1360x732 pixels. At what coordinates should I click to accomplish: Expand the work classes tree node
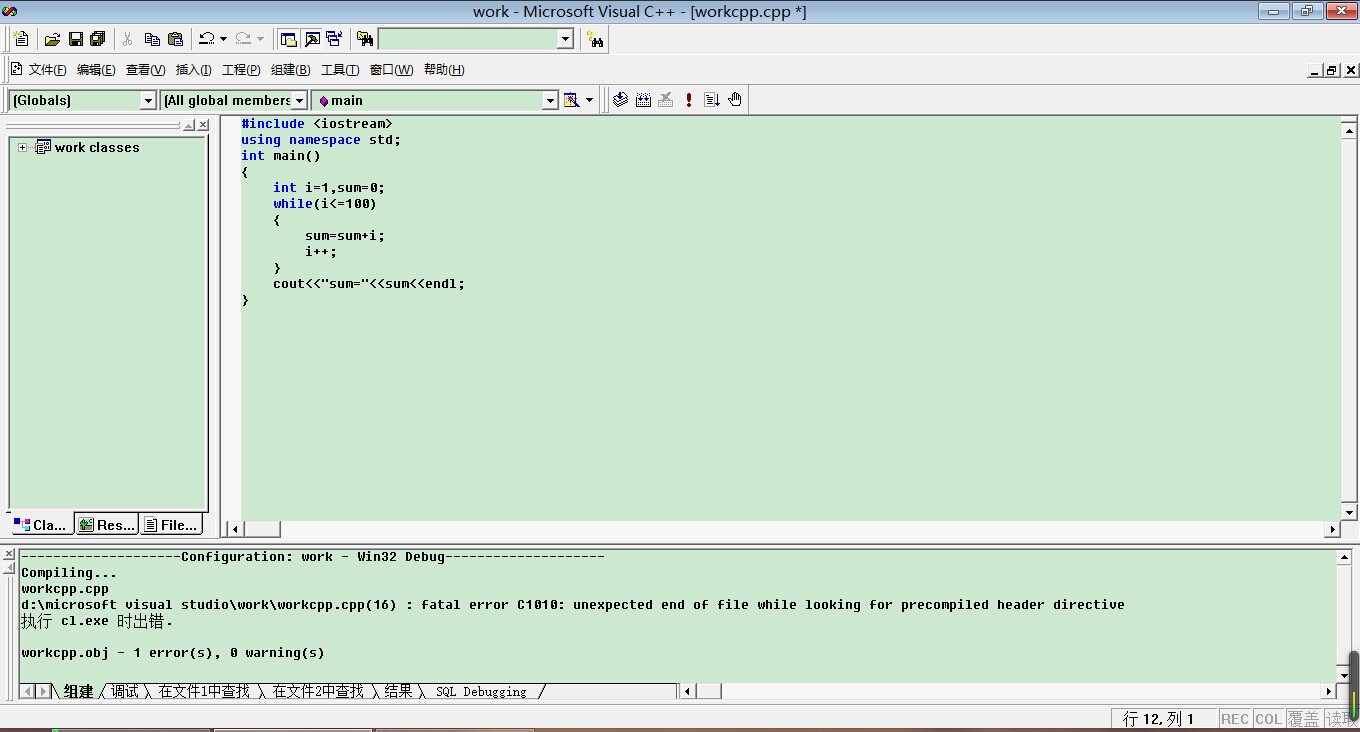coord(22,147)
